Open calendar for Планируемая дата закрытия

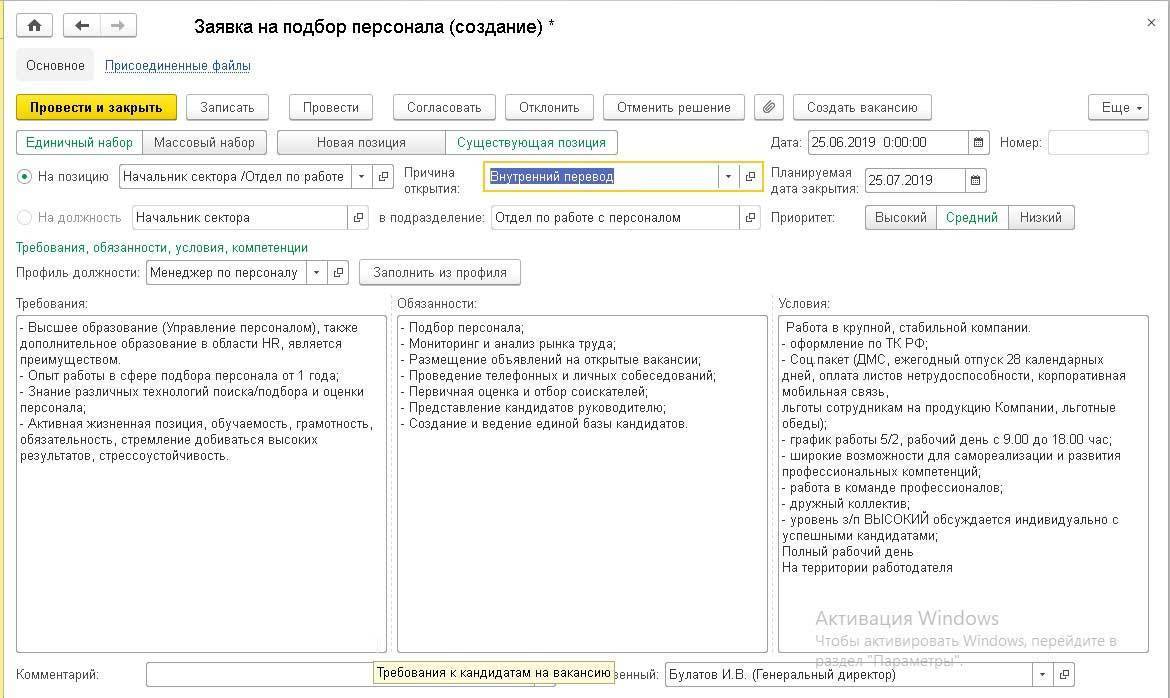[x=976, y=181]
